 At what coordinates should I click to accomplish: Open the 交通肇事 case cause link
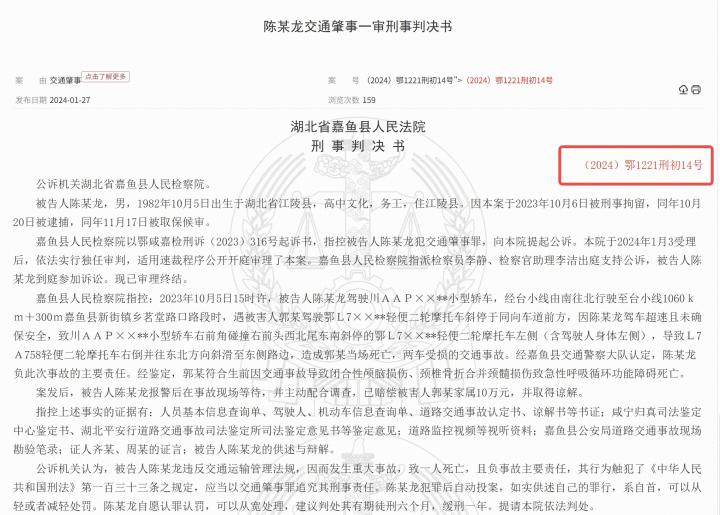pos(65,81)
